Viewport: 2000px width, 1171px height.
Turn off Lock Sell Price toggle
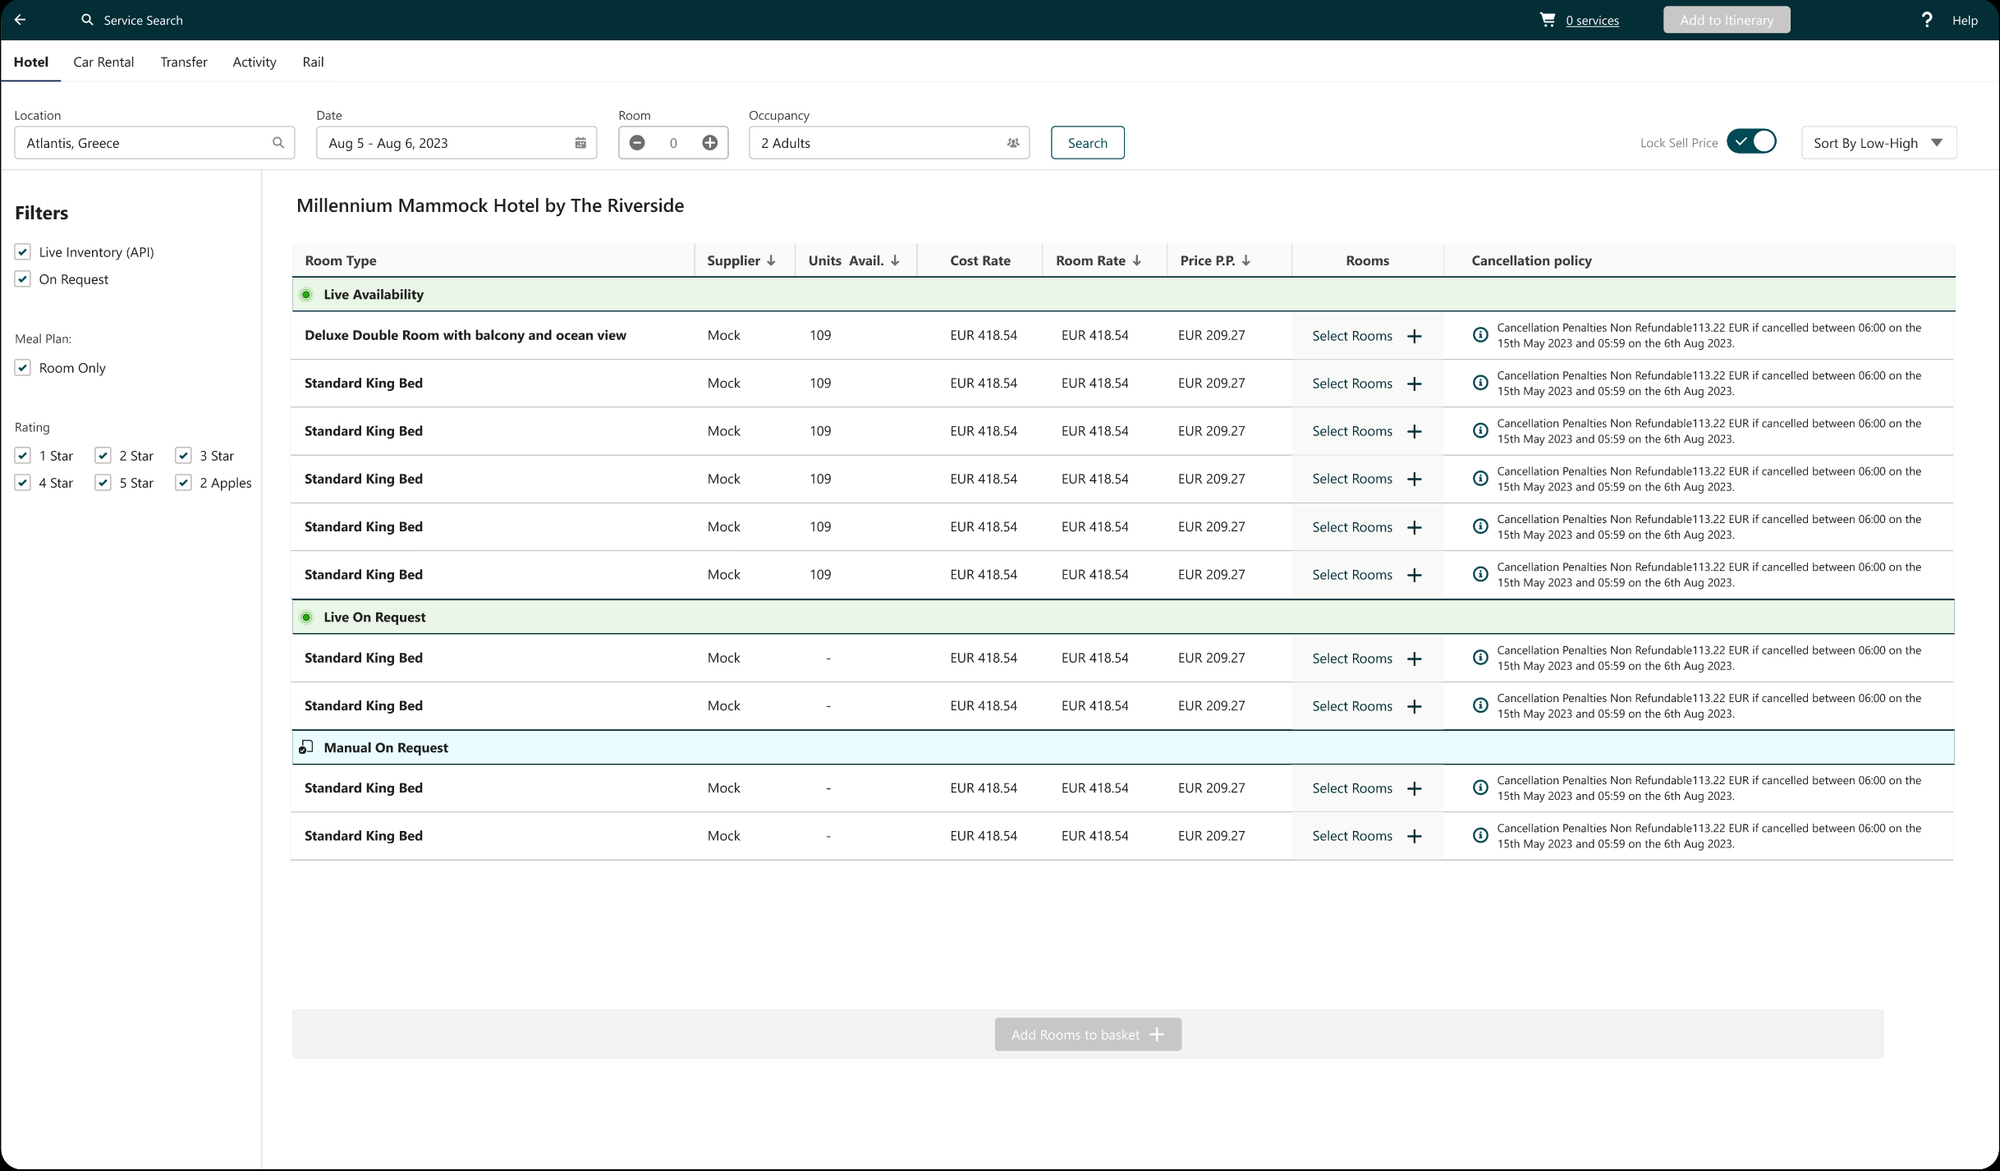[1751, 142]
